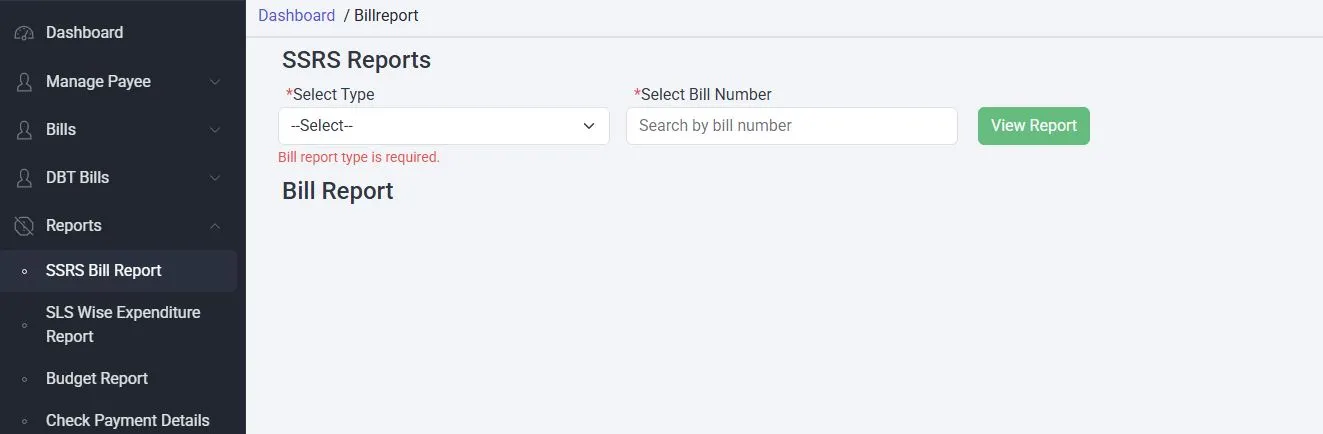
Task: Click the DBT Bills person icon
Action: point(25,178)
